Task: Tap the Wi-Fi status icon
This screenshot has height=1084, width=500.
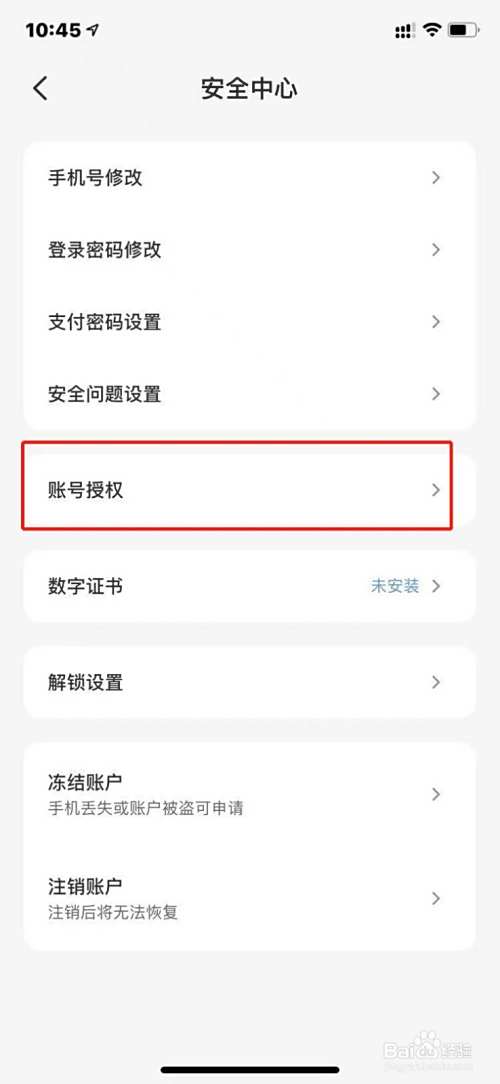Action: pos(432,30)
